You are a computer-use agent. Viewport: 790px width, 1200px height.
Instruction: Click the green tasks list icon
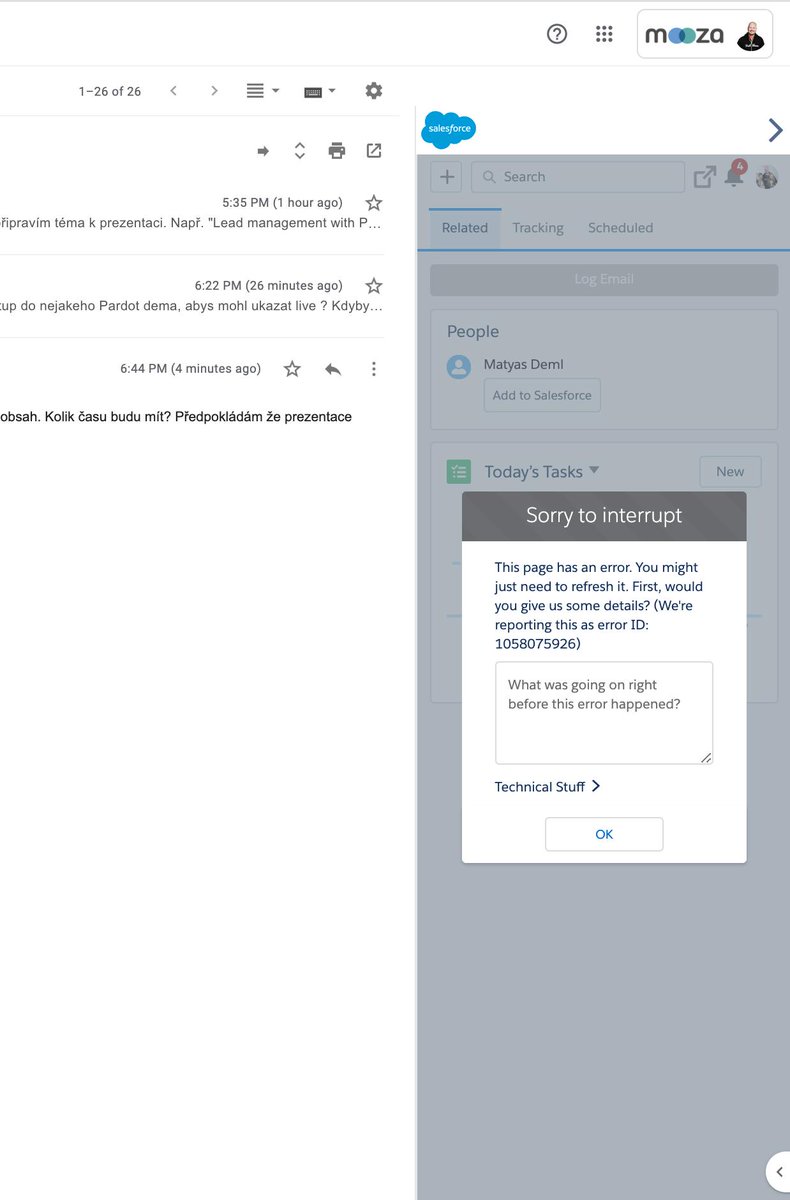tap(459, 471)
